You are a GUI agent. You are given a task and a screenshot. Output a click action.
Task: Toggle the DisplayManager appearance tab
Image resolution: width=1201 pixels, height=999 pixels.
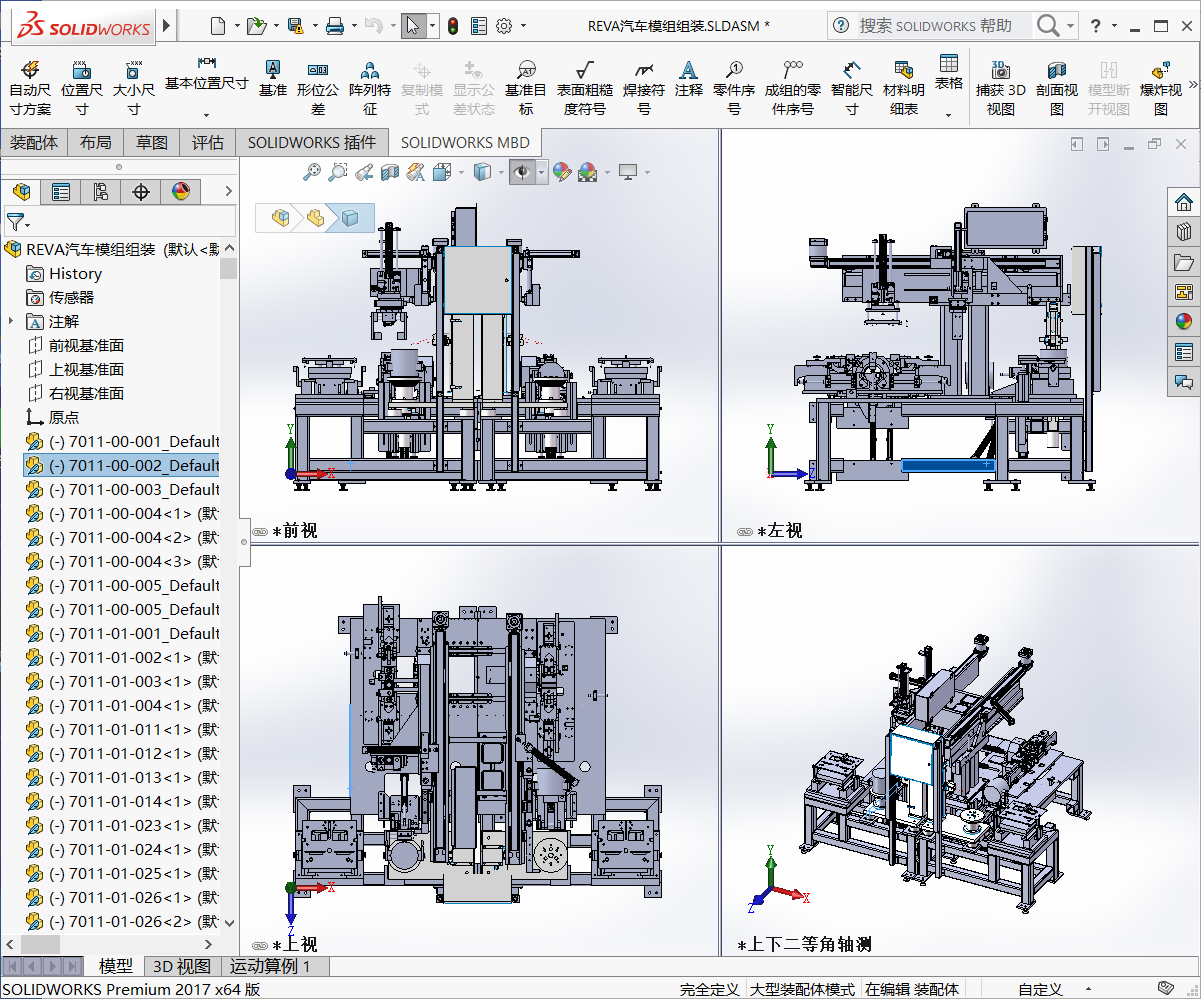pyautogui.click(x=181, y=191)
